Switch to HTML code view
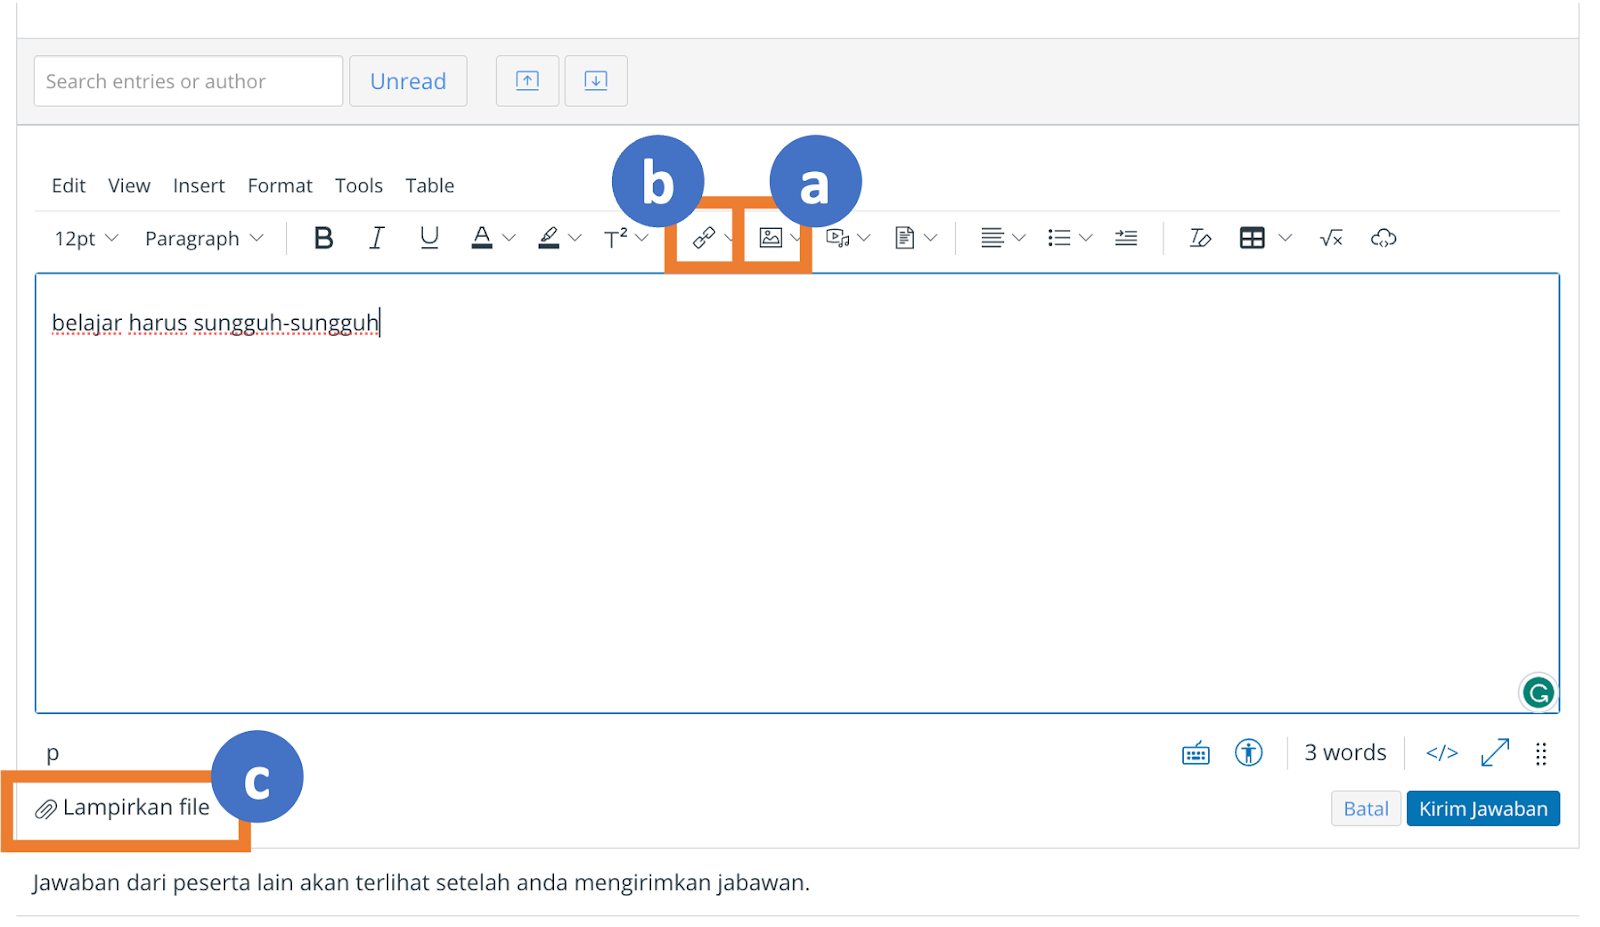This screenshot has height=927, width=1600. (x=1441, y=753)
